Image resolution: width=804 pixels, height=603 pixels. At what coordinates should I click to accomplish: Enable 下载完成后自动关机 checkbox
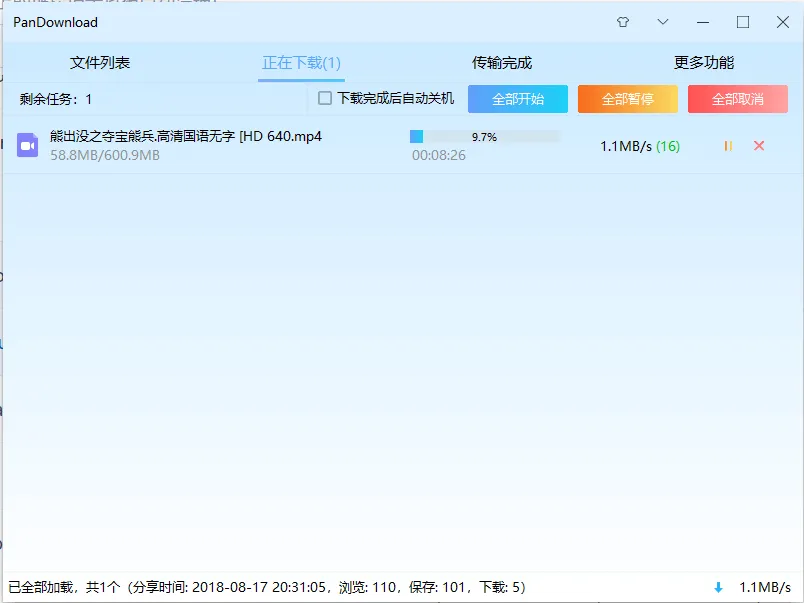tap(325, 98)
